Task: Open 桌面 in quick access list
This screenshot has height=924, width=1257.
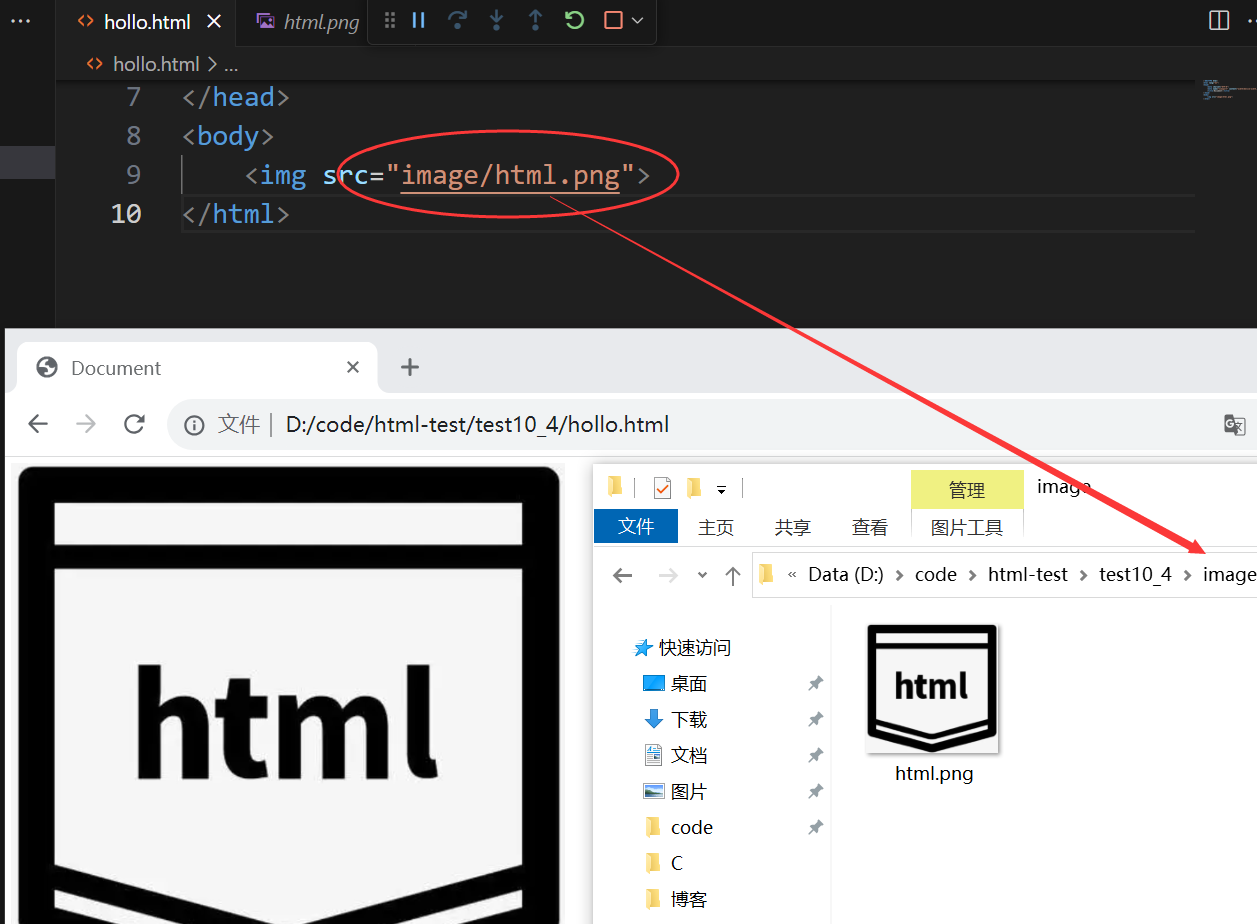Action: click(x=688, y=683)
